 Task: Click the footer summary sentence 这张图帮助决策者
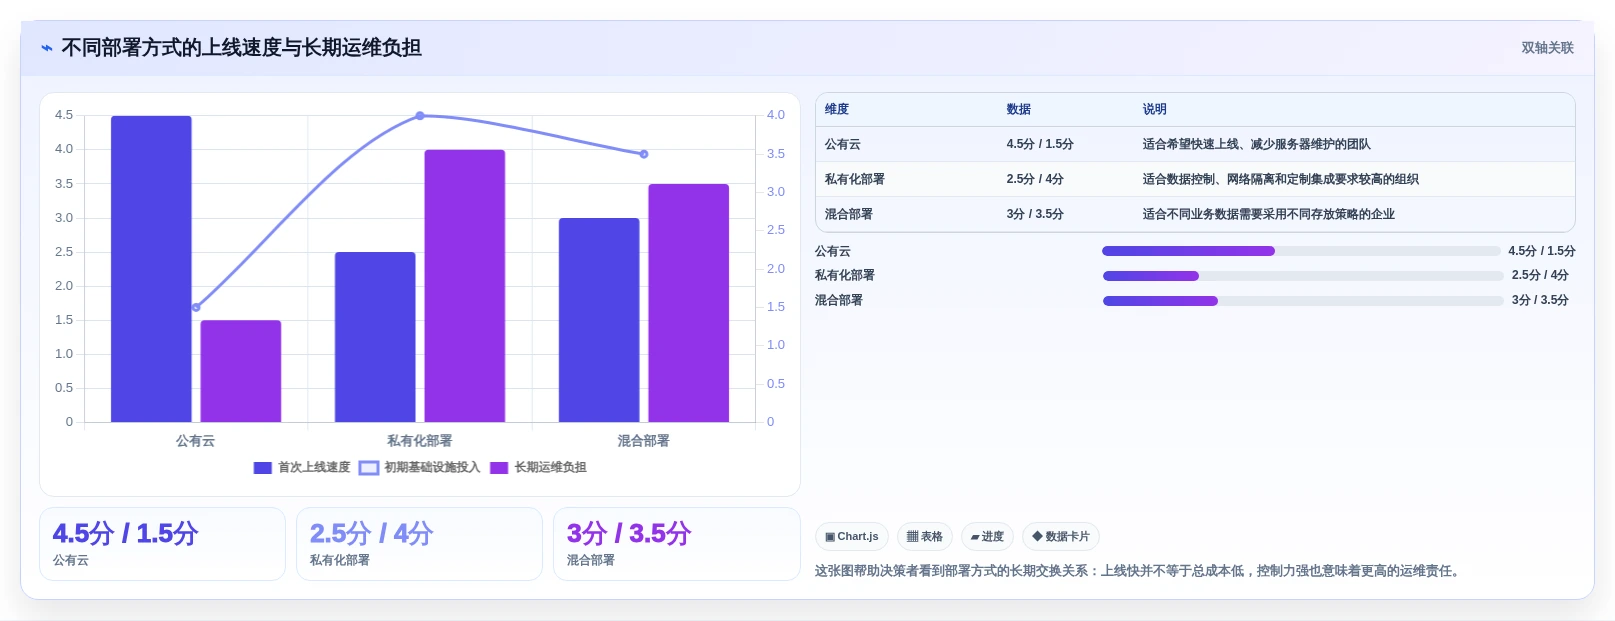click(x=1140, y=571)
